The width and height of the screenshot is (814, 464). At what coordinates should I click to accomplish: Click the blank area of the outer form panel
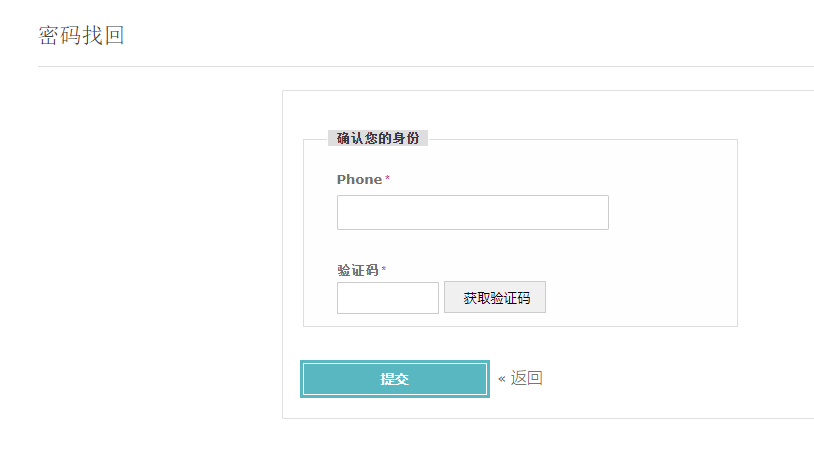click(649, 374)
